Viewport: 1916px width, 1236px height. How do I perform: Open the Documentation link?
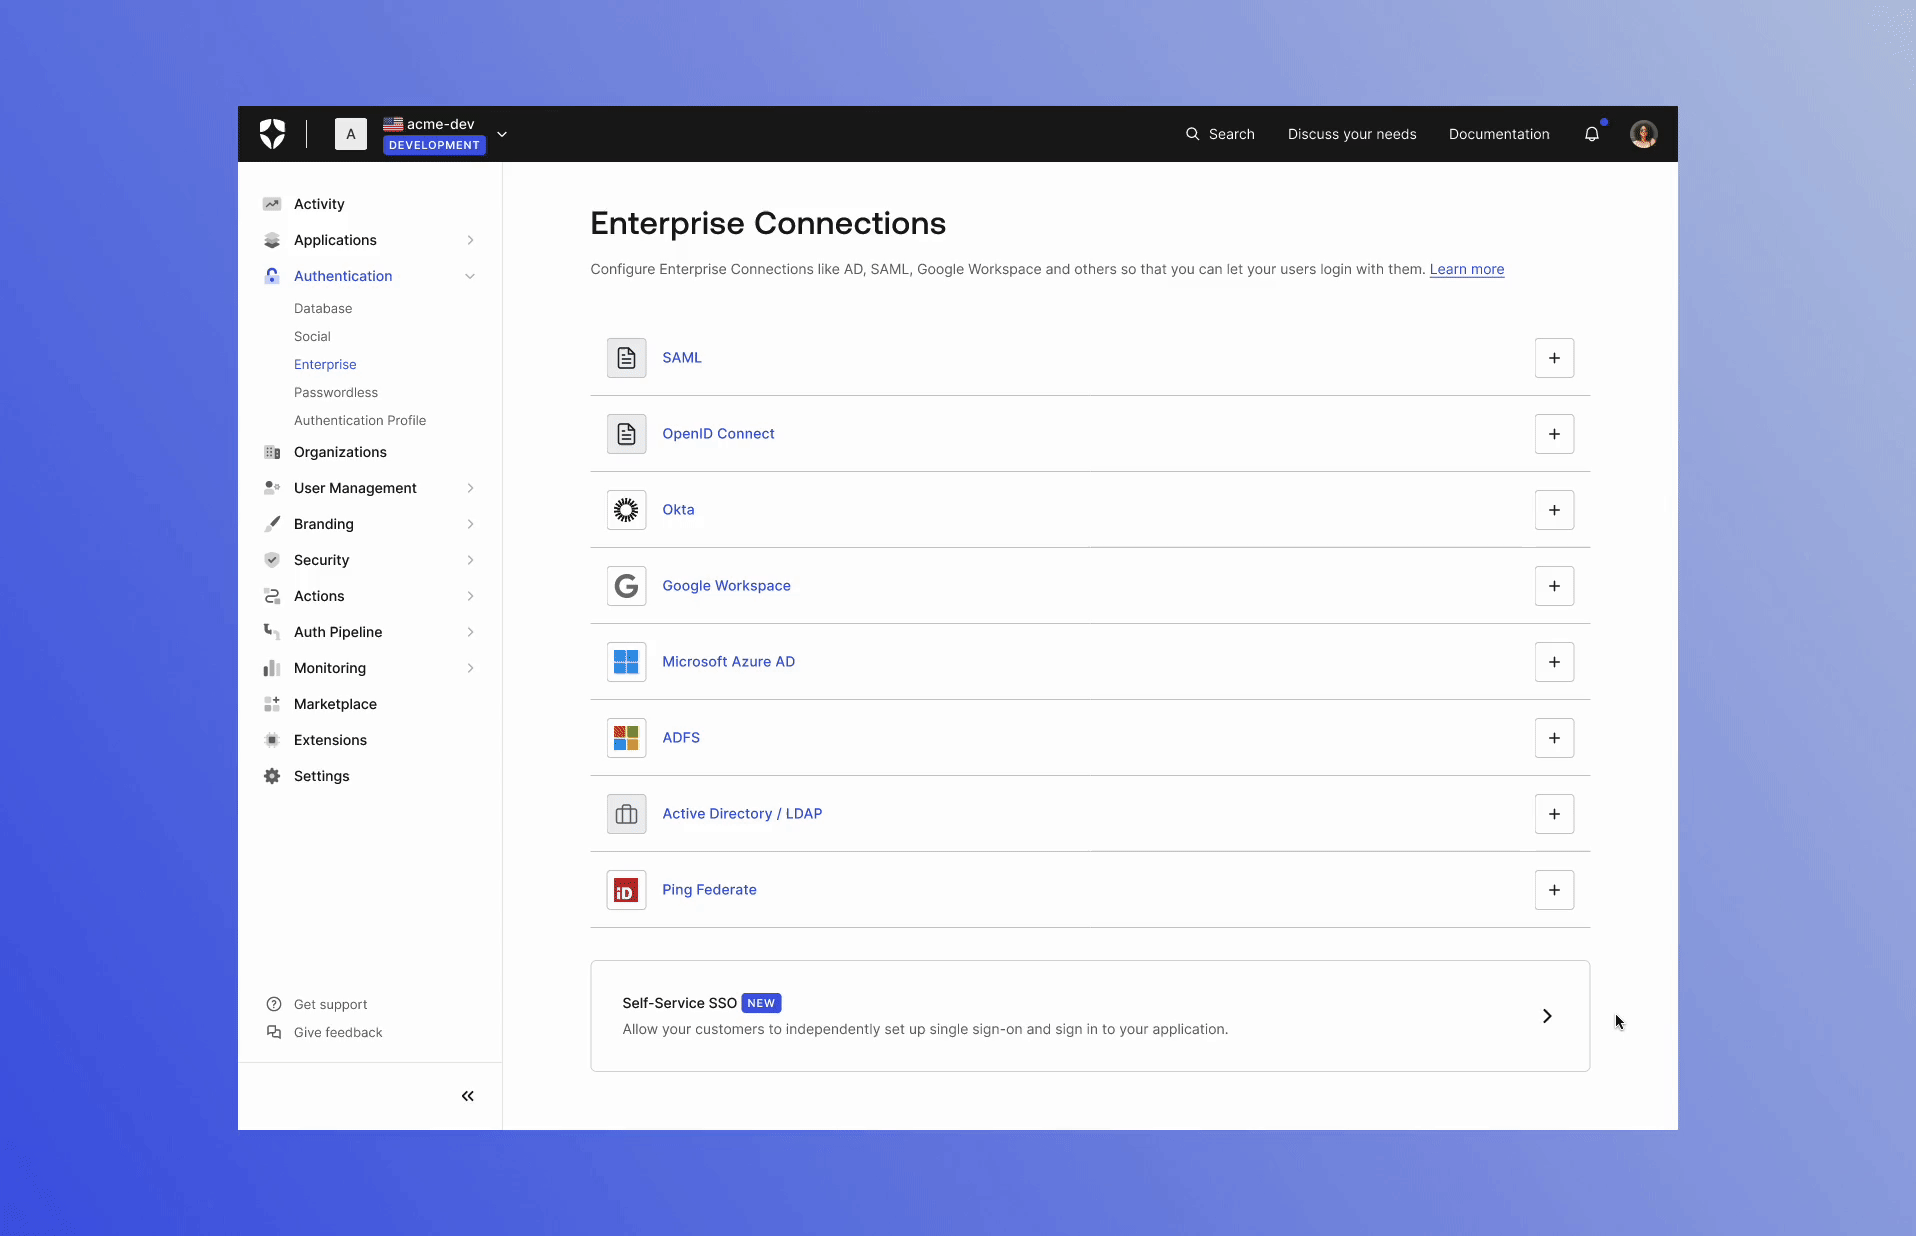tap(1499, 134)
